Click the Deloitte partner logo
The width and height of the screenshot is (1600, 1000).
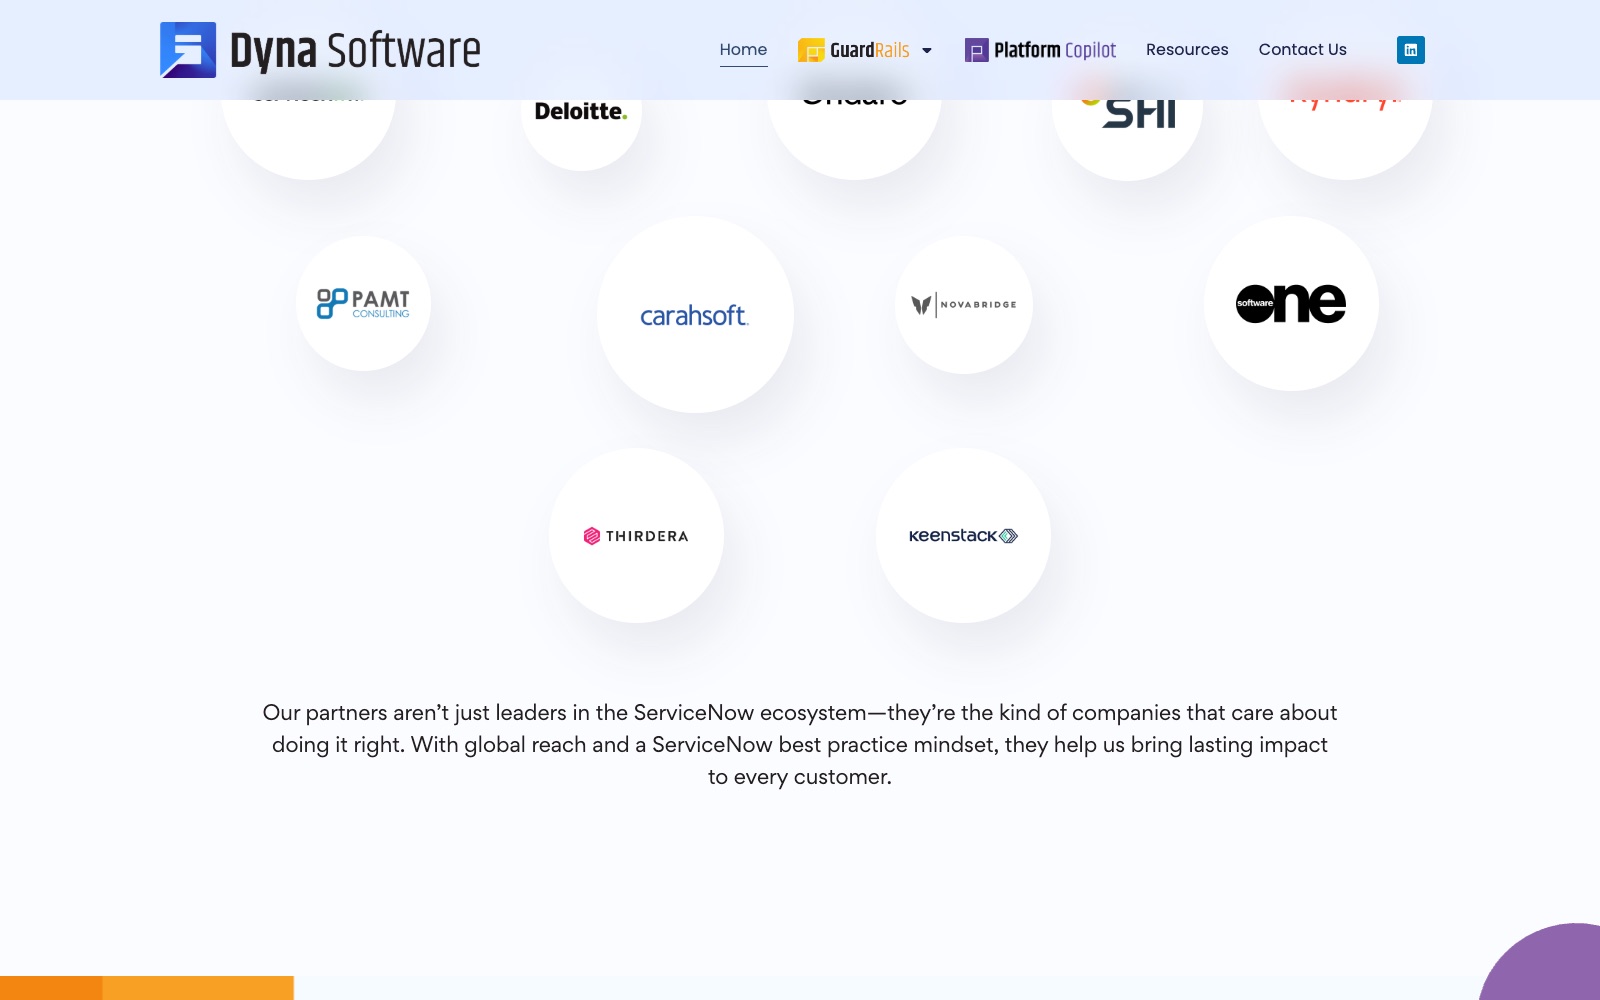click(x=581, y=112)
